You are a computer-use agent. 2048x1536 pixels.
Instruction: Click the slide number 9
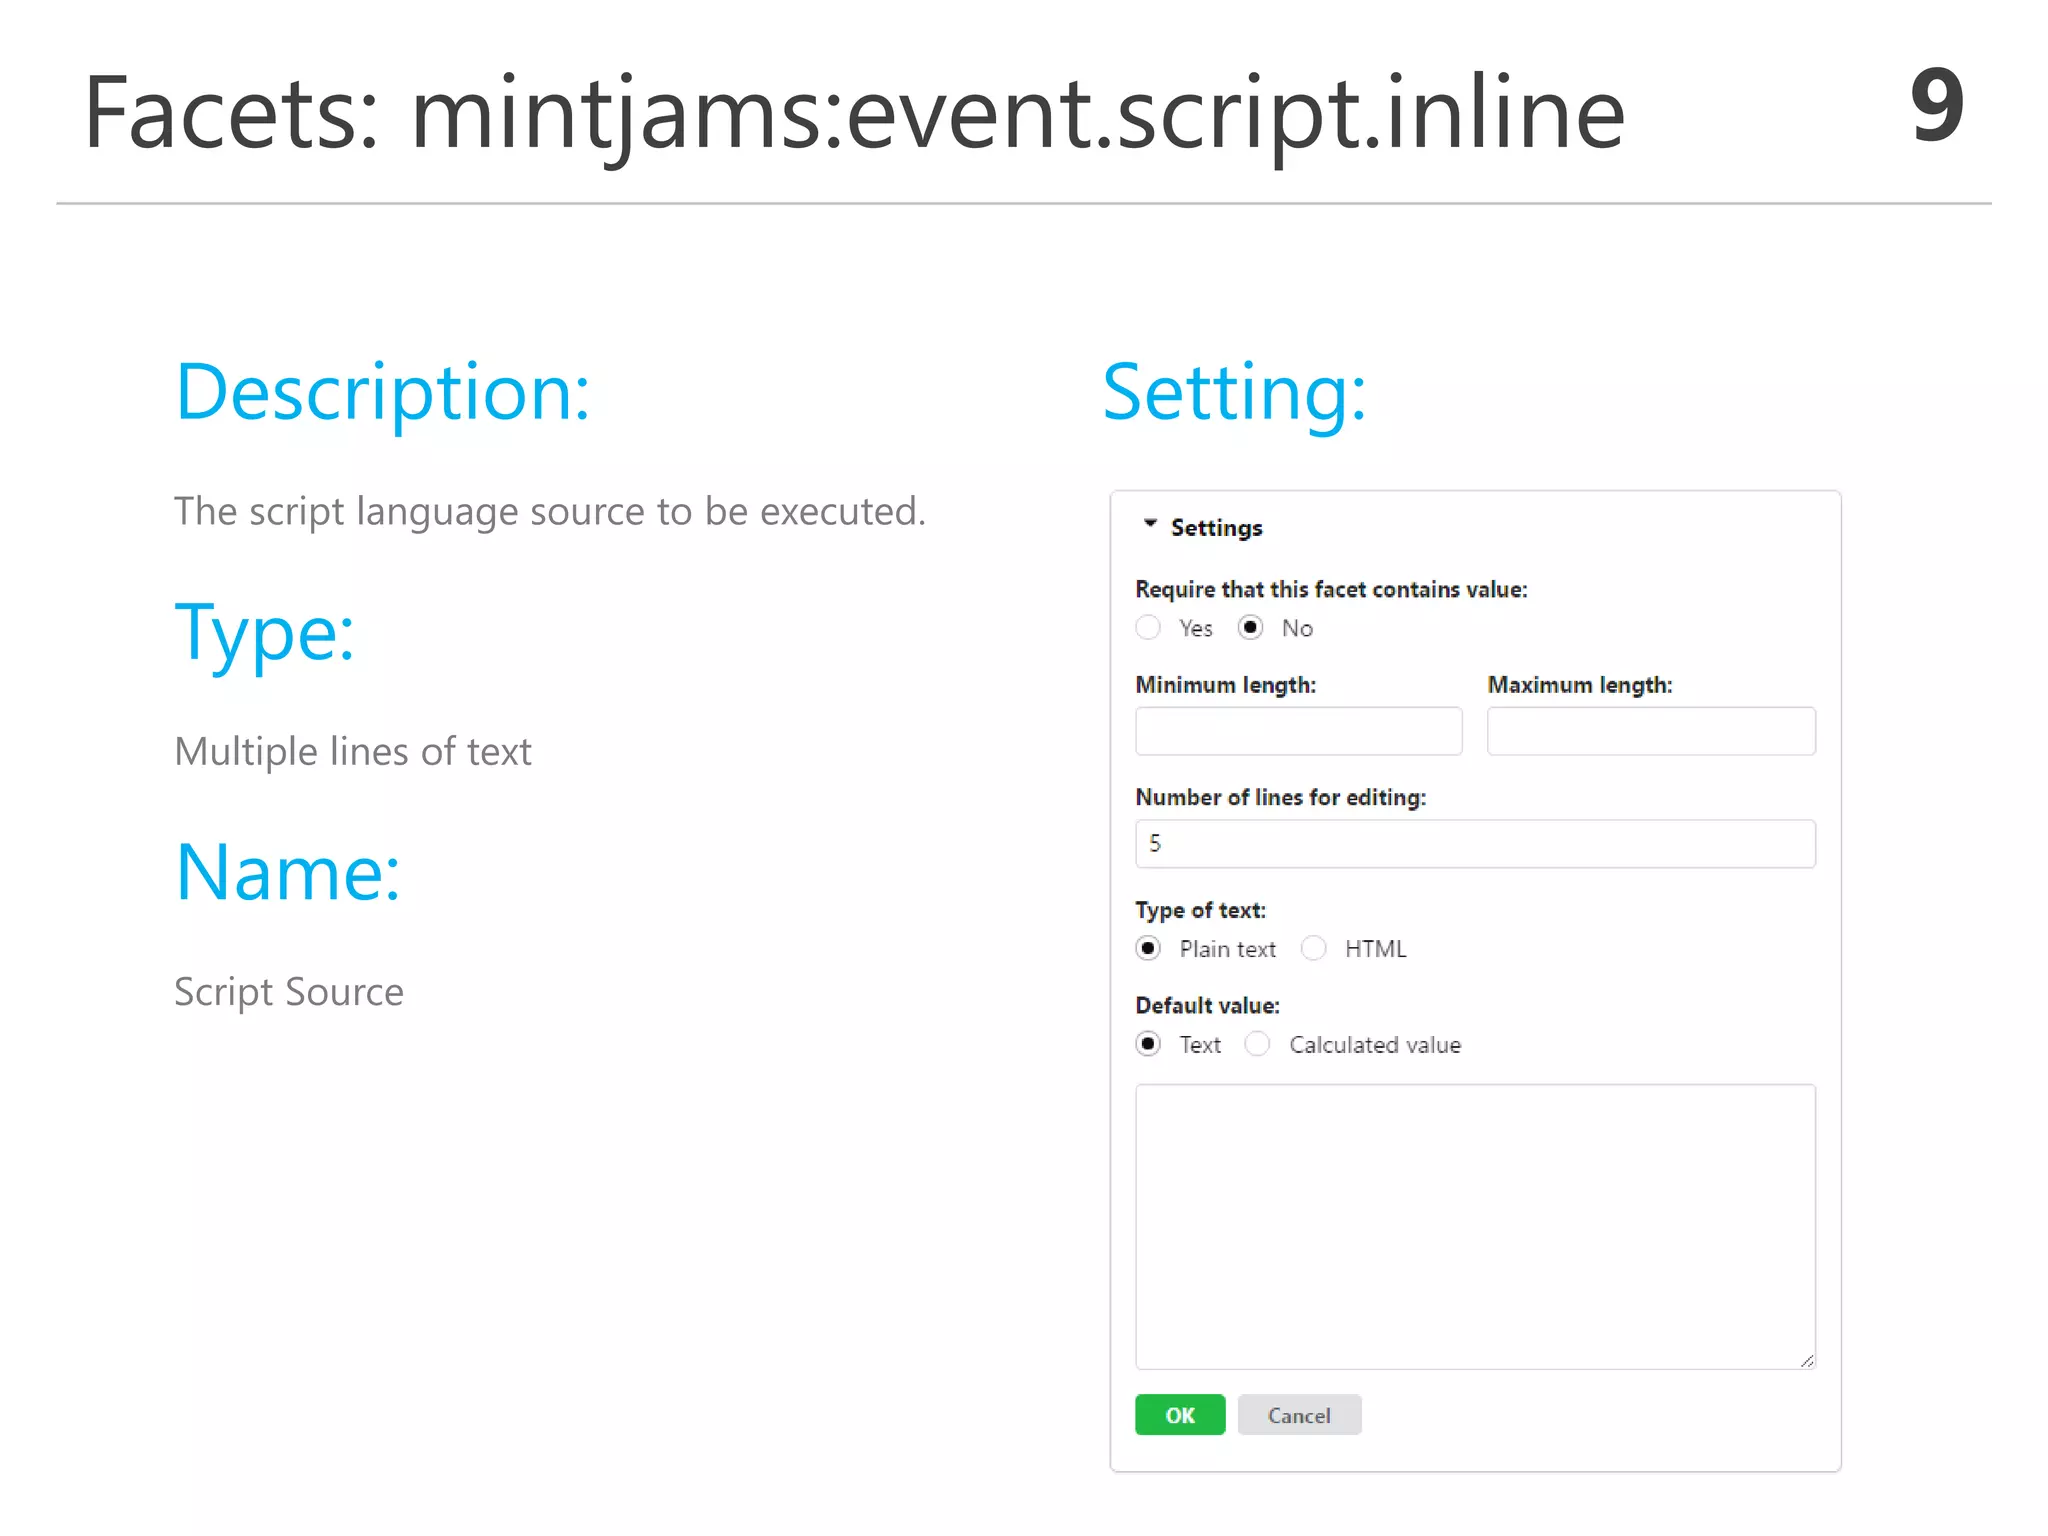pos(1937,105)
